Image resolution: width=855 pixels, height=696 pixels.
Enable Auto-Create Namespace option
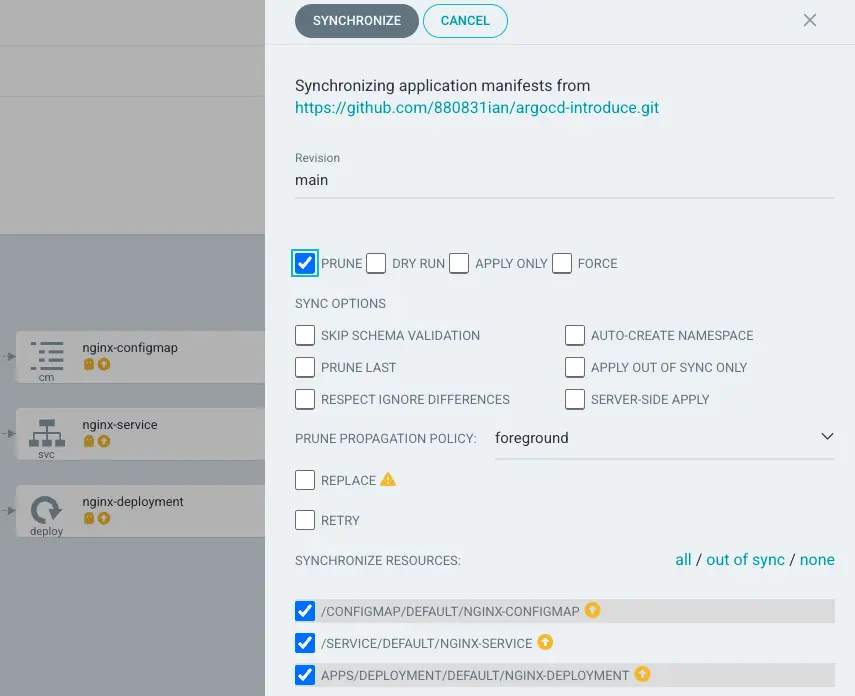coord(574,335)
